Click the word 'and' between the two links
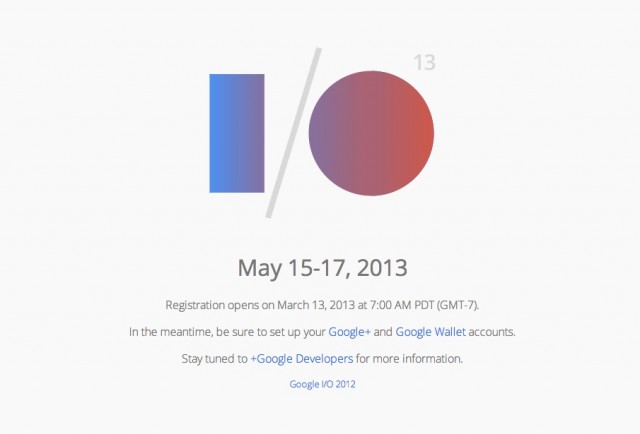Viewport: 640px width, 434px height. (383, 332)
